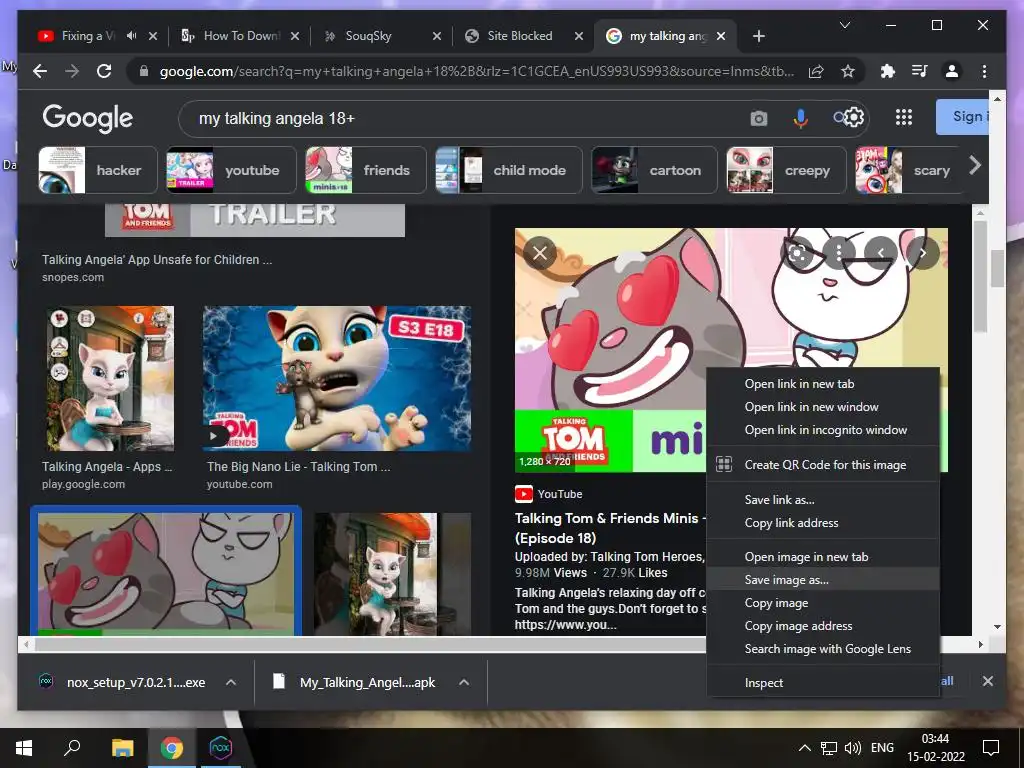The width and height of the screenshot is (1024, 768).
Task: Click the address bar URL
Action: (477, 71)
